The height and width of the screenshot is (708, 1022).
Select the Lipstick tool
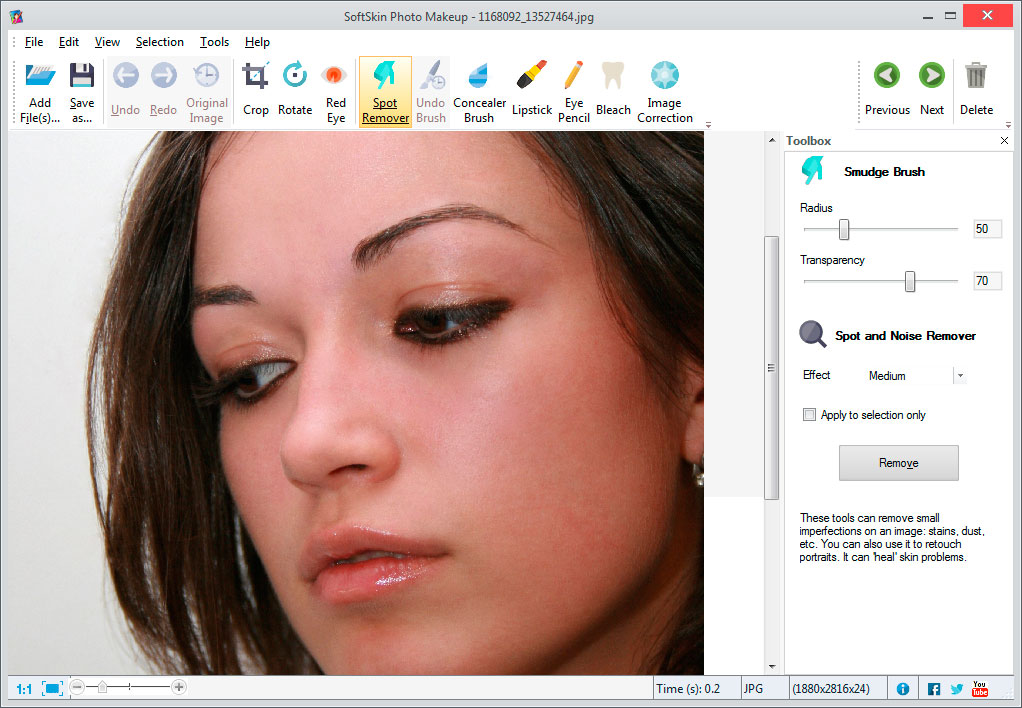[x=531, y=89]
